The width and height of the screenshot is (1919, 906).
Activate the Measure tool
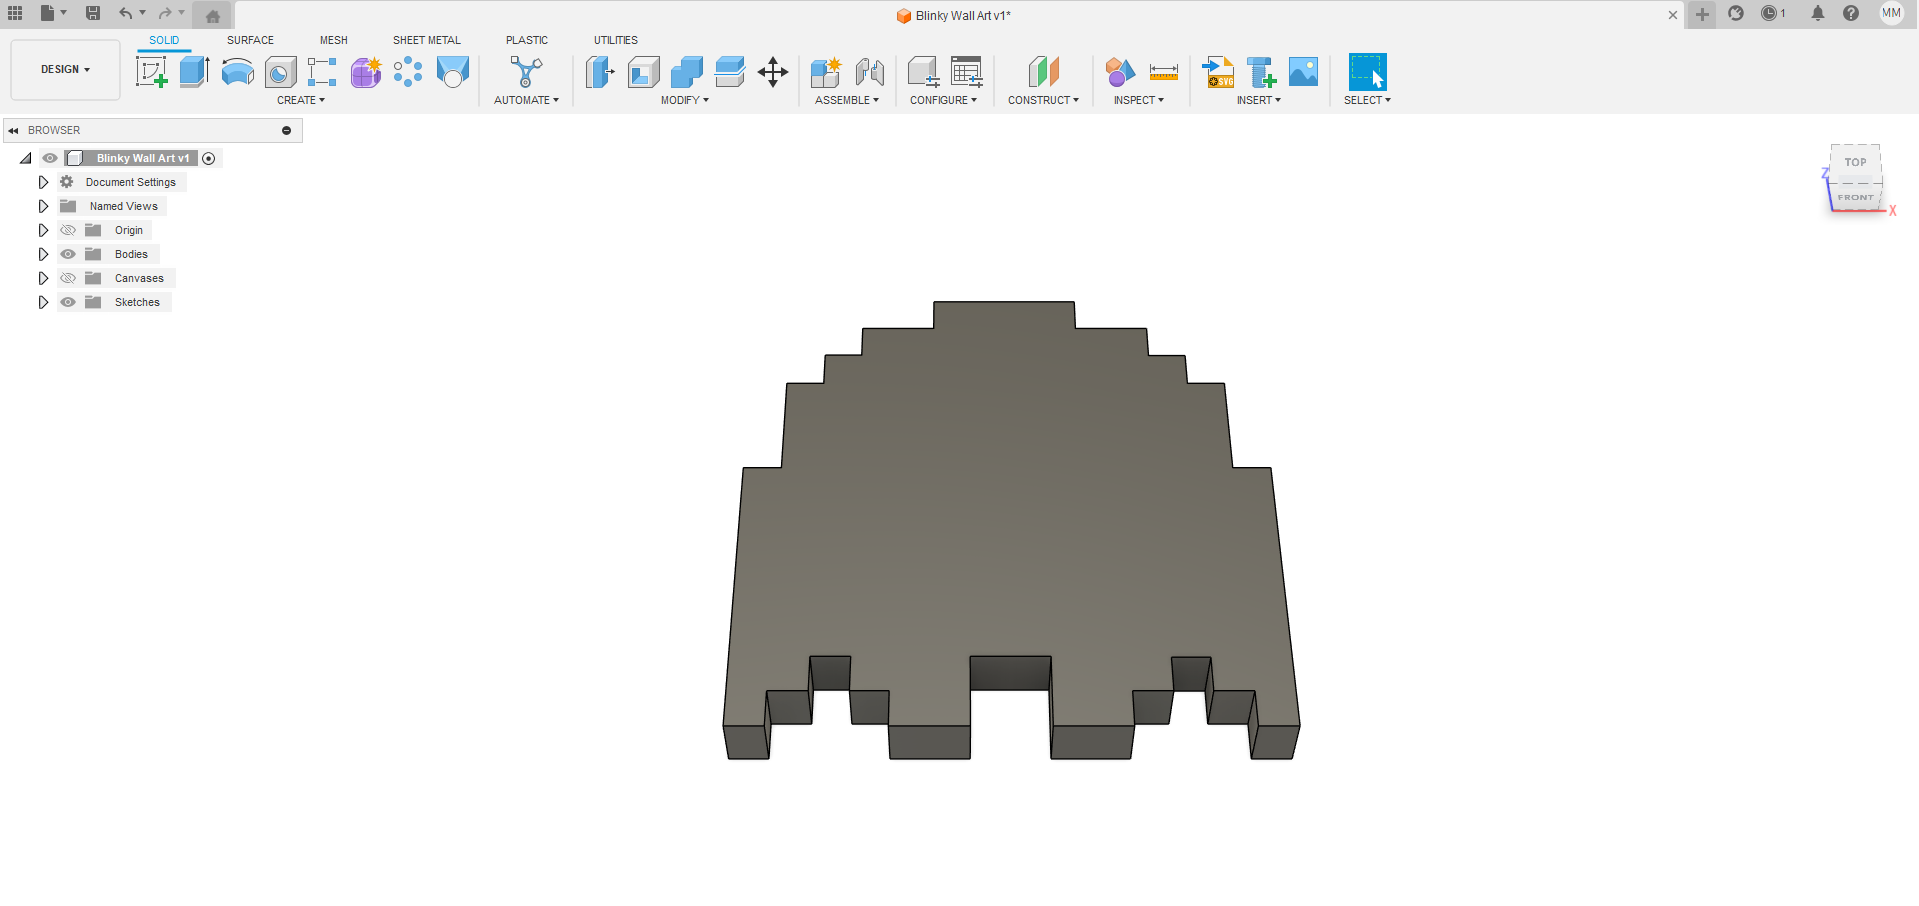point(1164,72)
